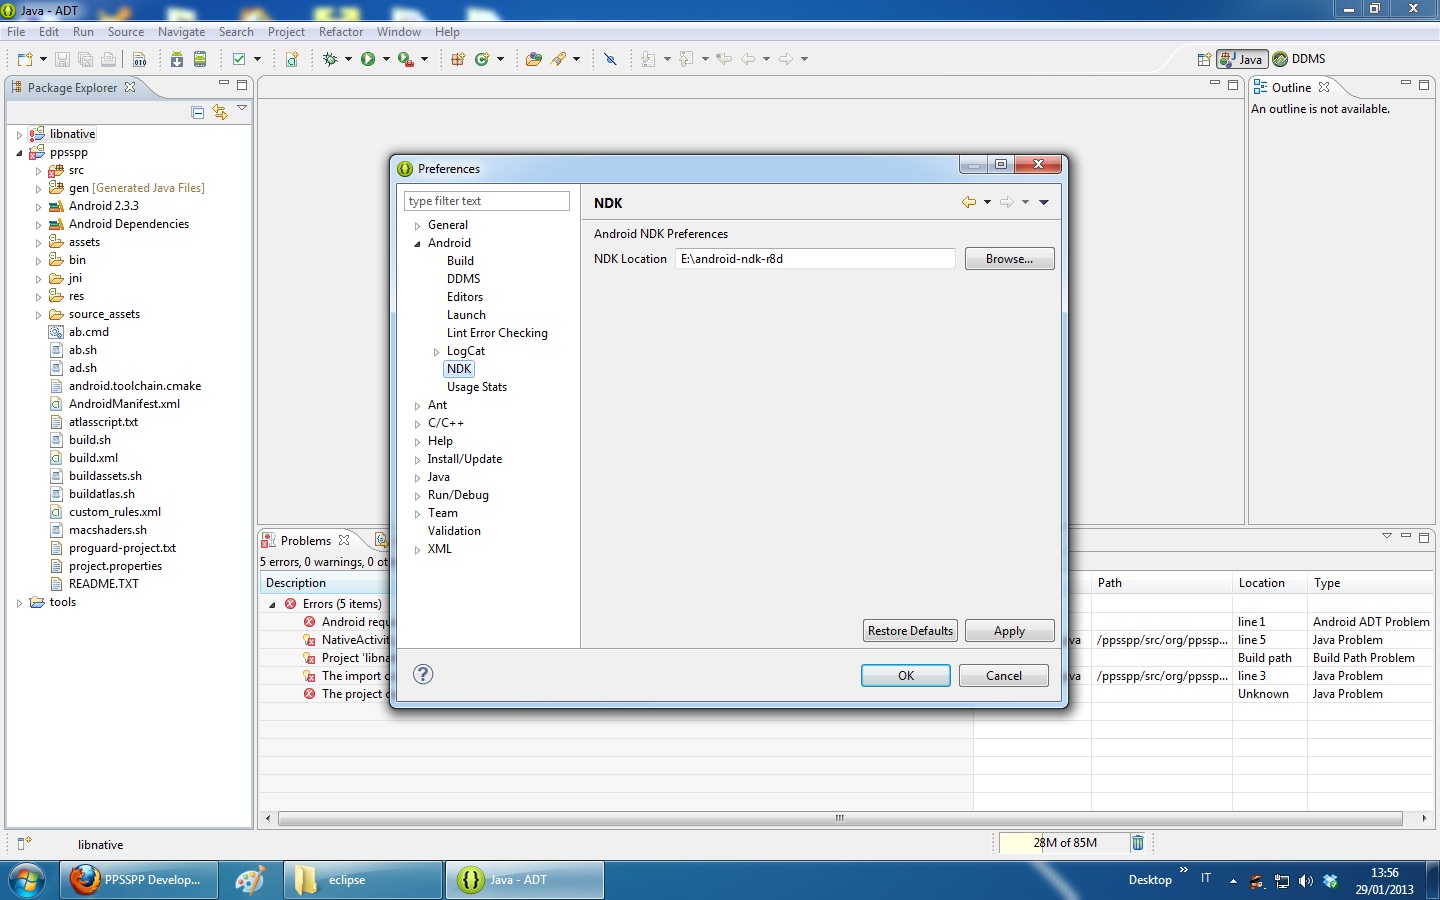Expand the Java preferences category
Image resolution: width=1440 pixels, height=900 pixels.
418,478
